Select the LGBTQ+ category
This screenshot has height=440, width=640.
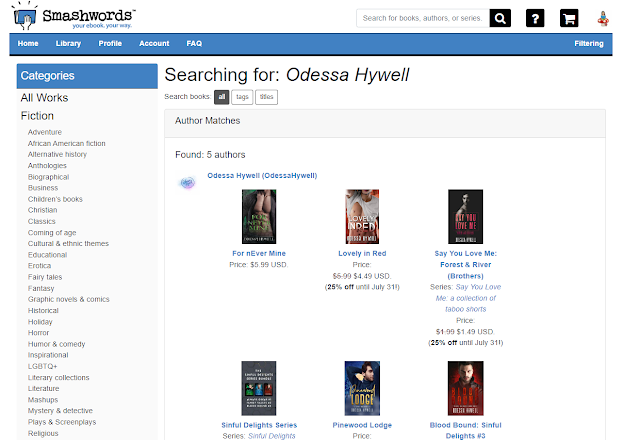pos(42,366)
